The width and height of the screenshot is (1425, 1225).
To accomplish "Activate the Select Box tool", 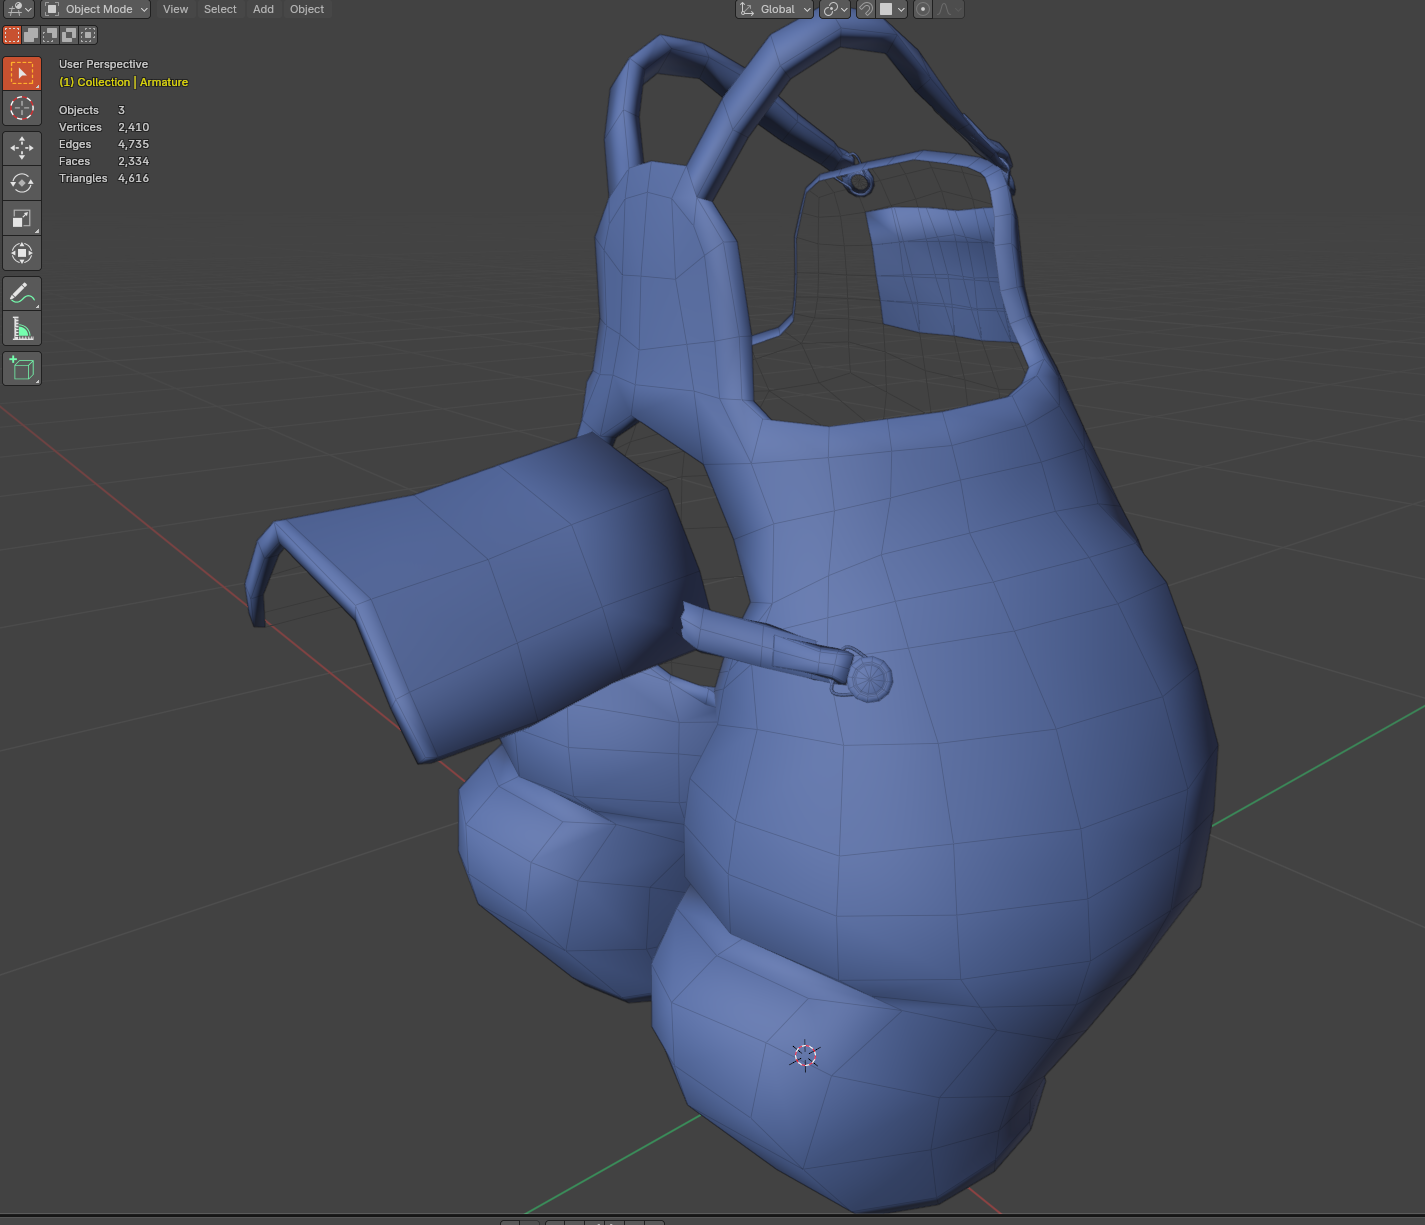I will click(x=22, y=73).
